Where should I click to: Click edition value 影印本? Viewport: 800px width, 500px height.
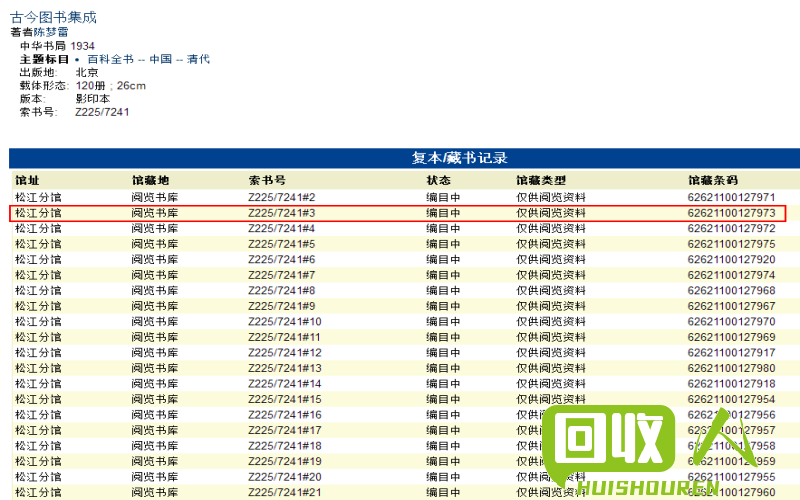pyautogui.click(x=93, y=98)
